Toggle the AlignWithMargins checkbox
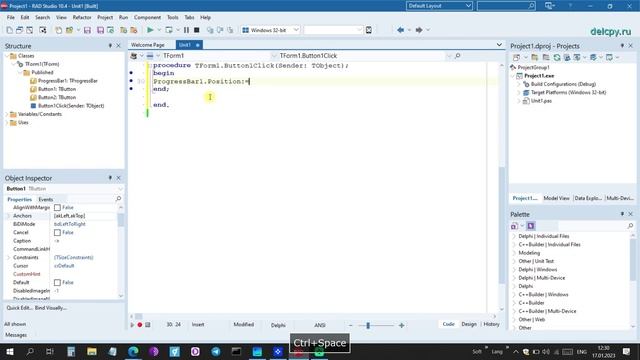Image resolution: width=640 pixels, height=360 pixels. (x=58, y=207)
